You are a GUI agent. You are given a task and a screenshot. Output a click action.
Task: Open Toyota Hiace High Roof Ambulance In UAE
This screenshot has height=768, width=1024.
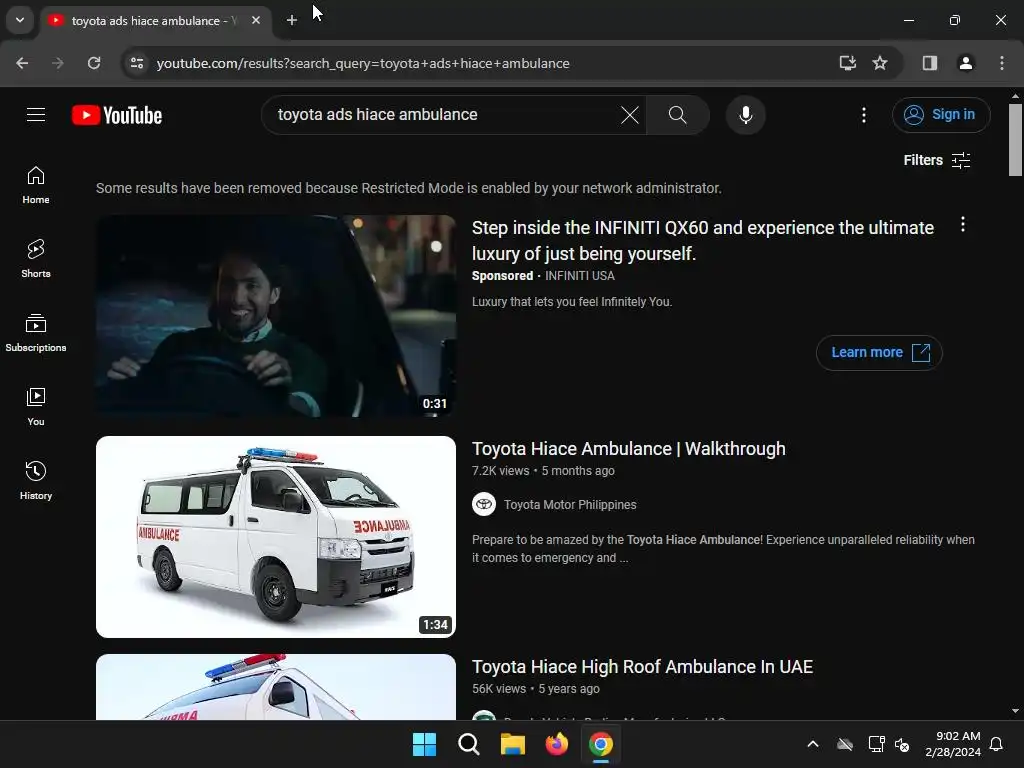[642, 667]
